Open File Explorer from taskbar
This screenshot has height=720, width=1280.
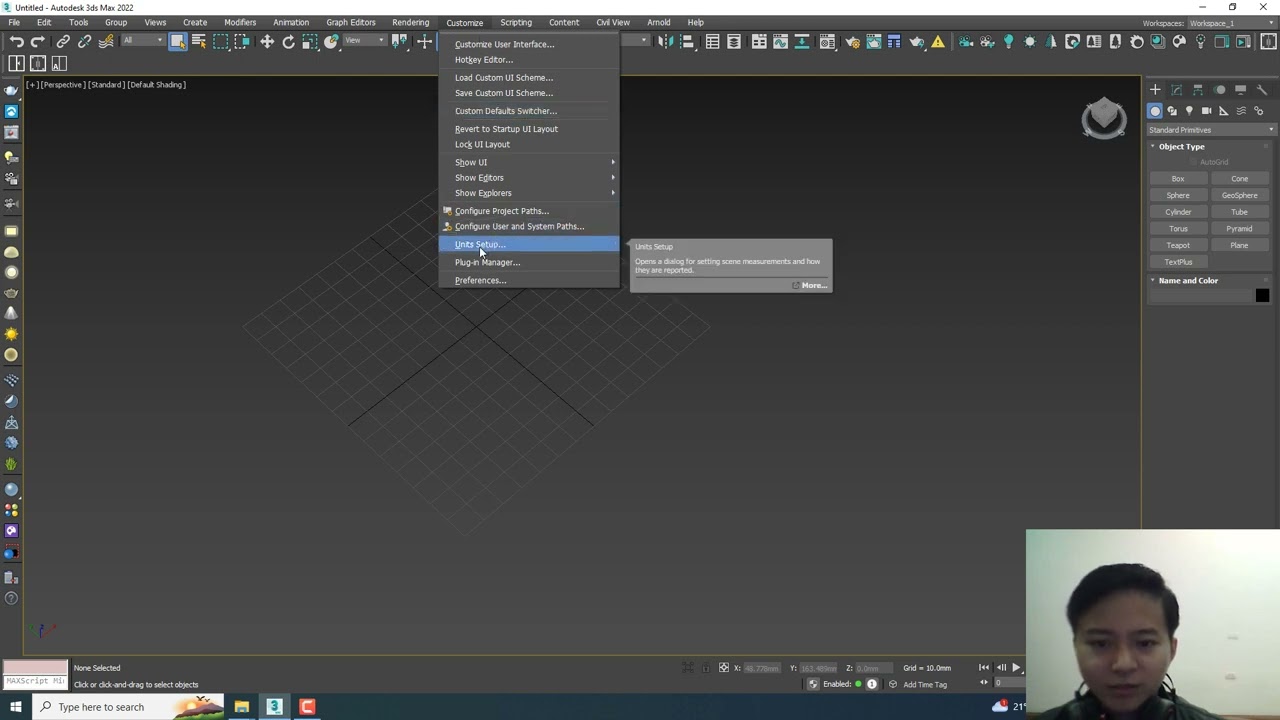coord(242,707)
